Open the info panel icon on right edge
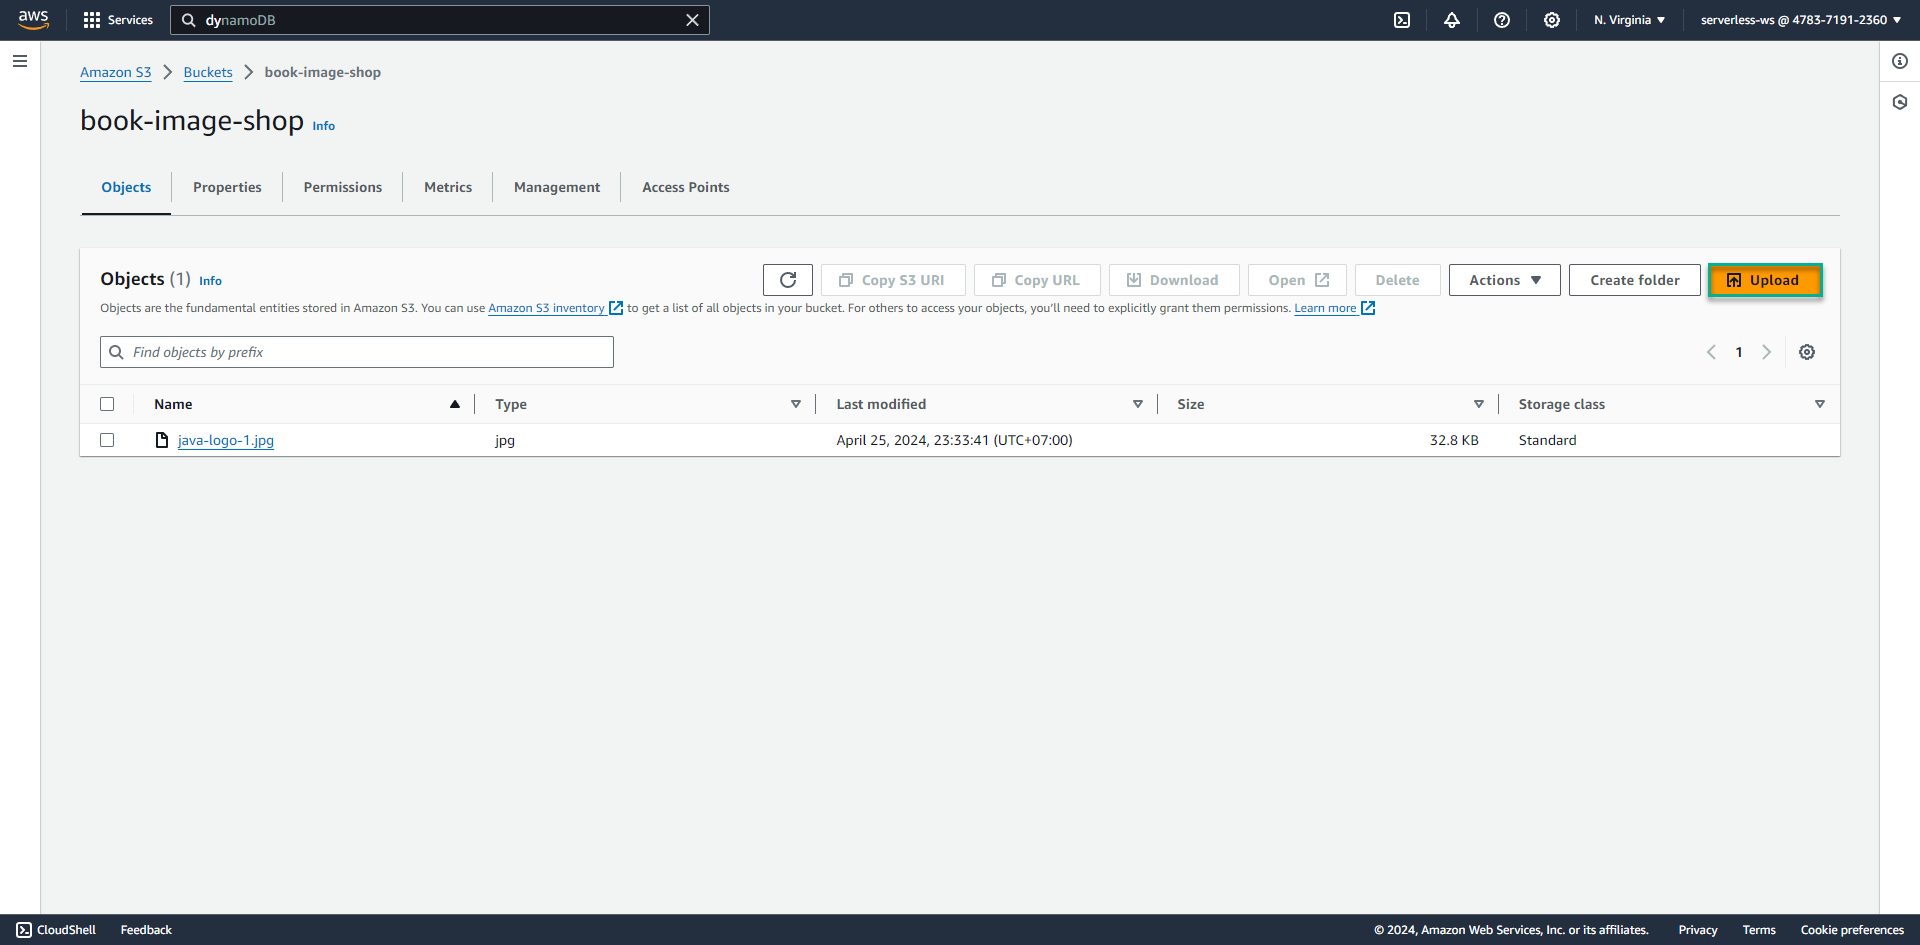The height and width of the screenshot is (945, 1920). point(1900,61)
